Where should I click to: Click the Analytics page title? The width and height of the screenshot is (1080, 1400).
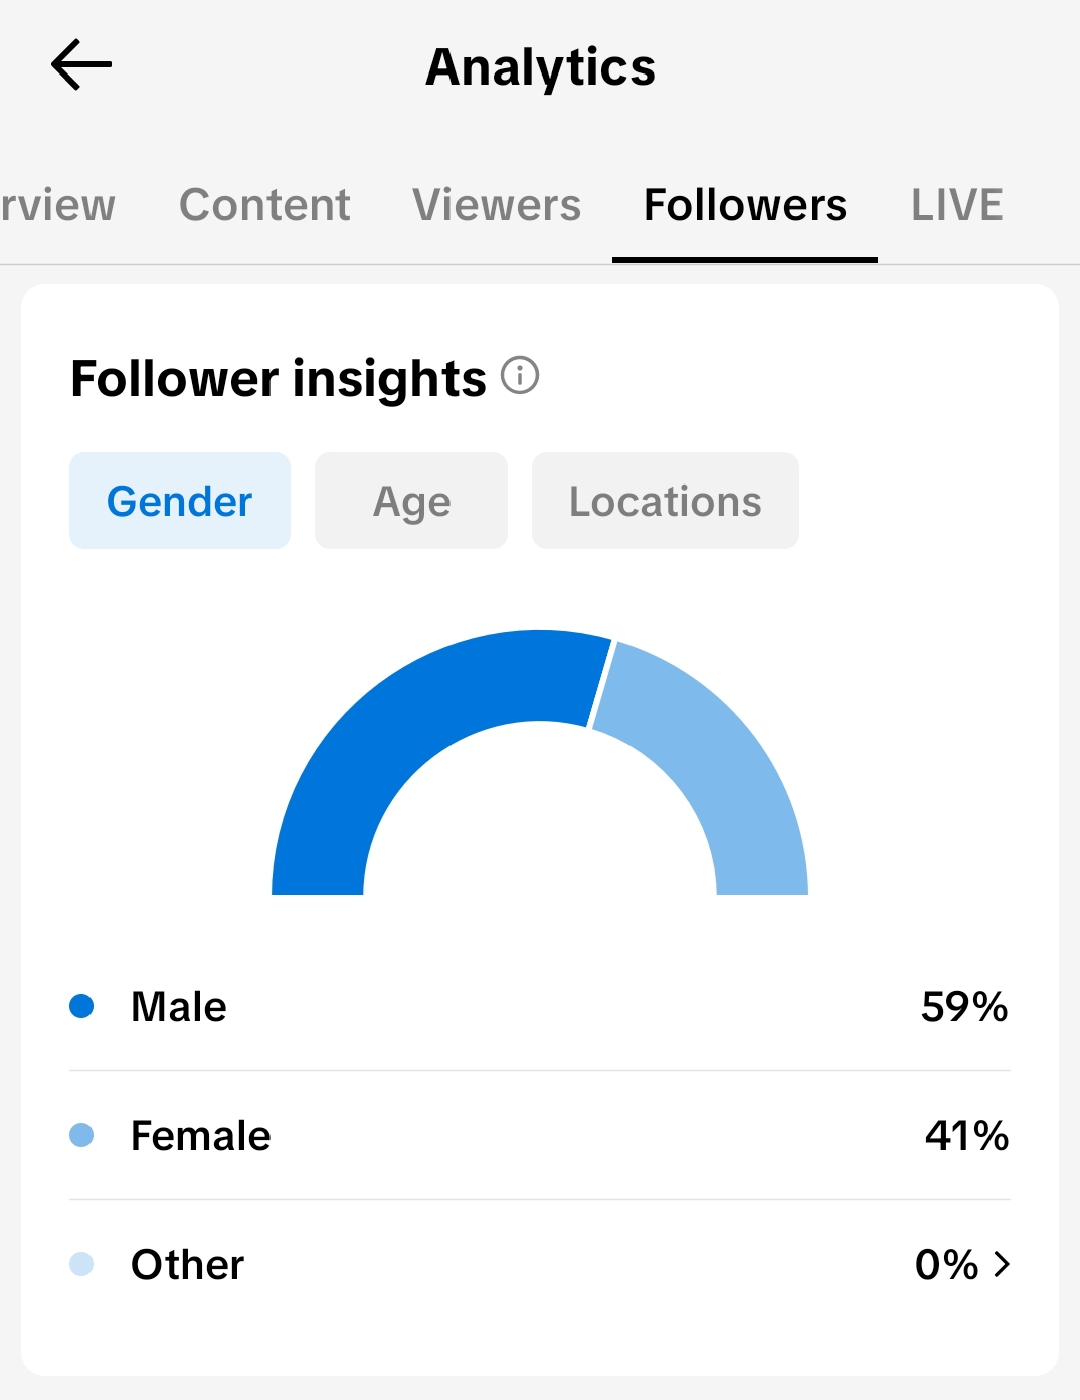(540, 68)
